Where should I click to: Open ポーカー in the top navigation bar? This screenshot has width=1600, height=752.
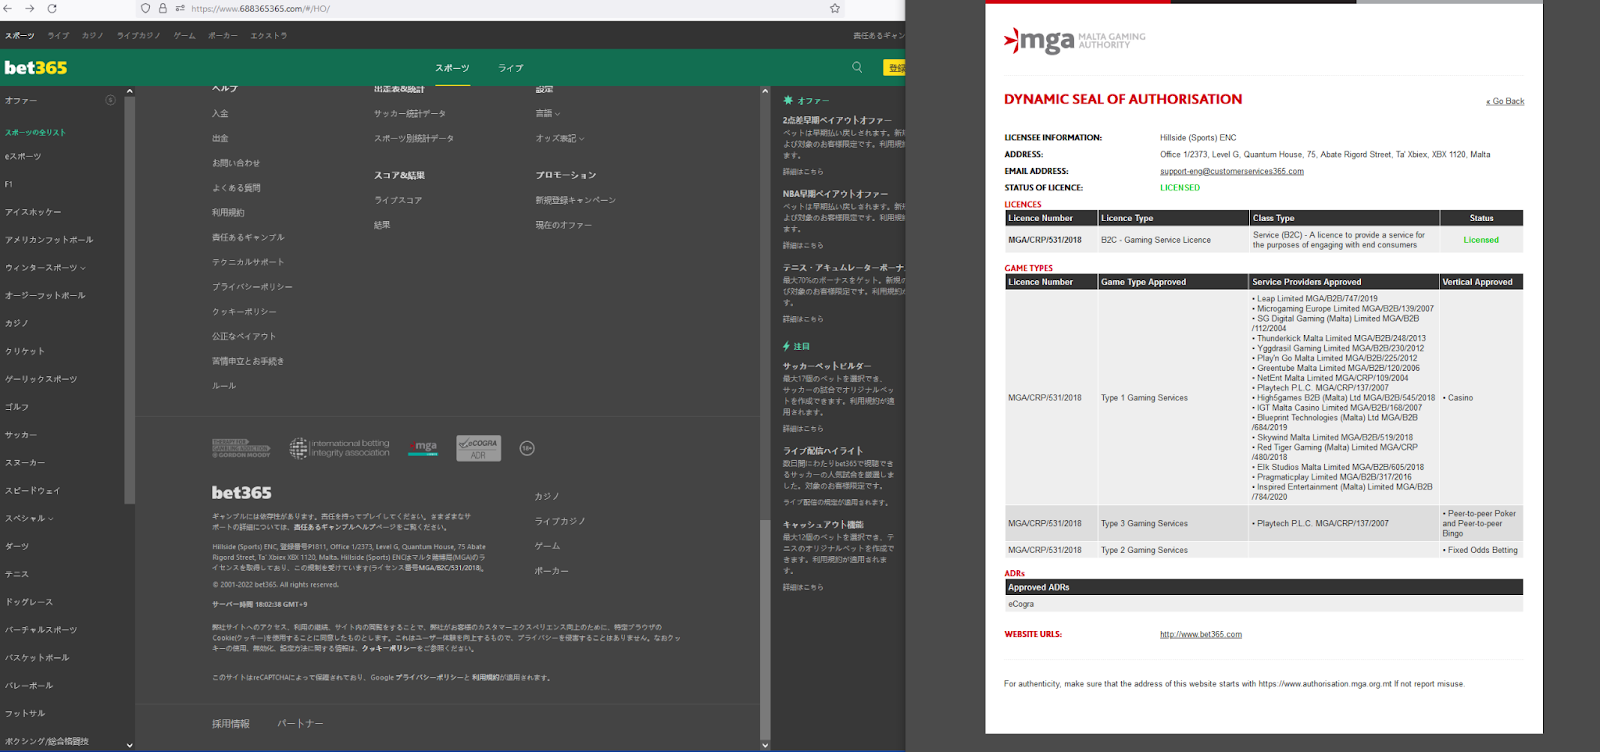(x=223, y=36)
